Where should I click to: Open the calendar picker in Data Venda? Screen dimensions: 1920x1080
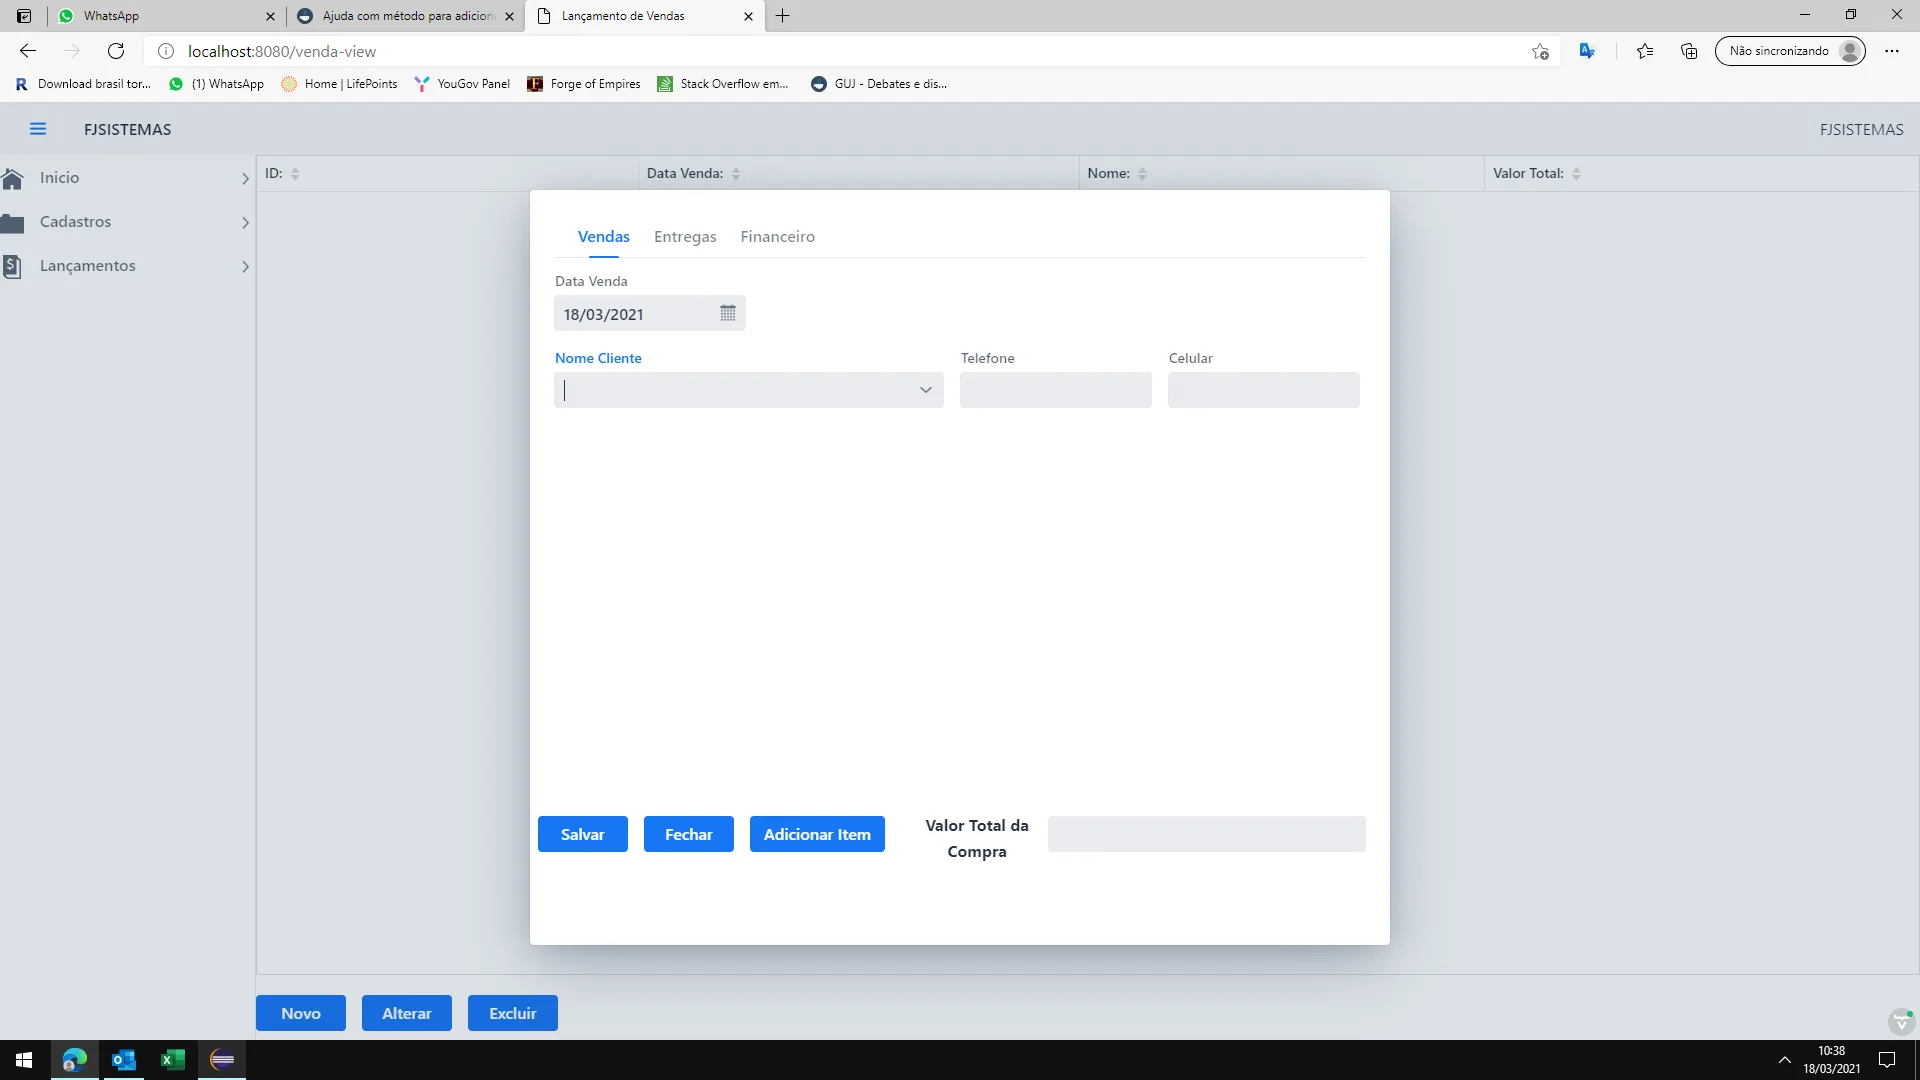click(728, 313)
